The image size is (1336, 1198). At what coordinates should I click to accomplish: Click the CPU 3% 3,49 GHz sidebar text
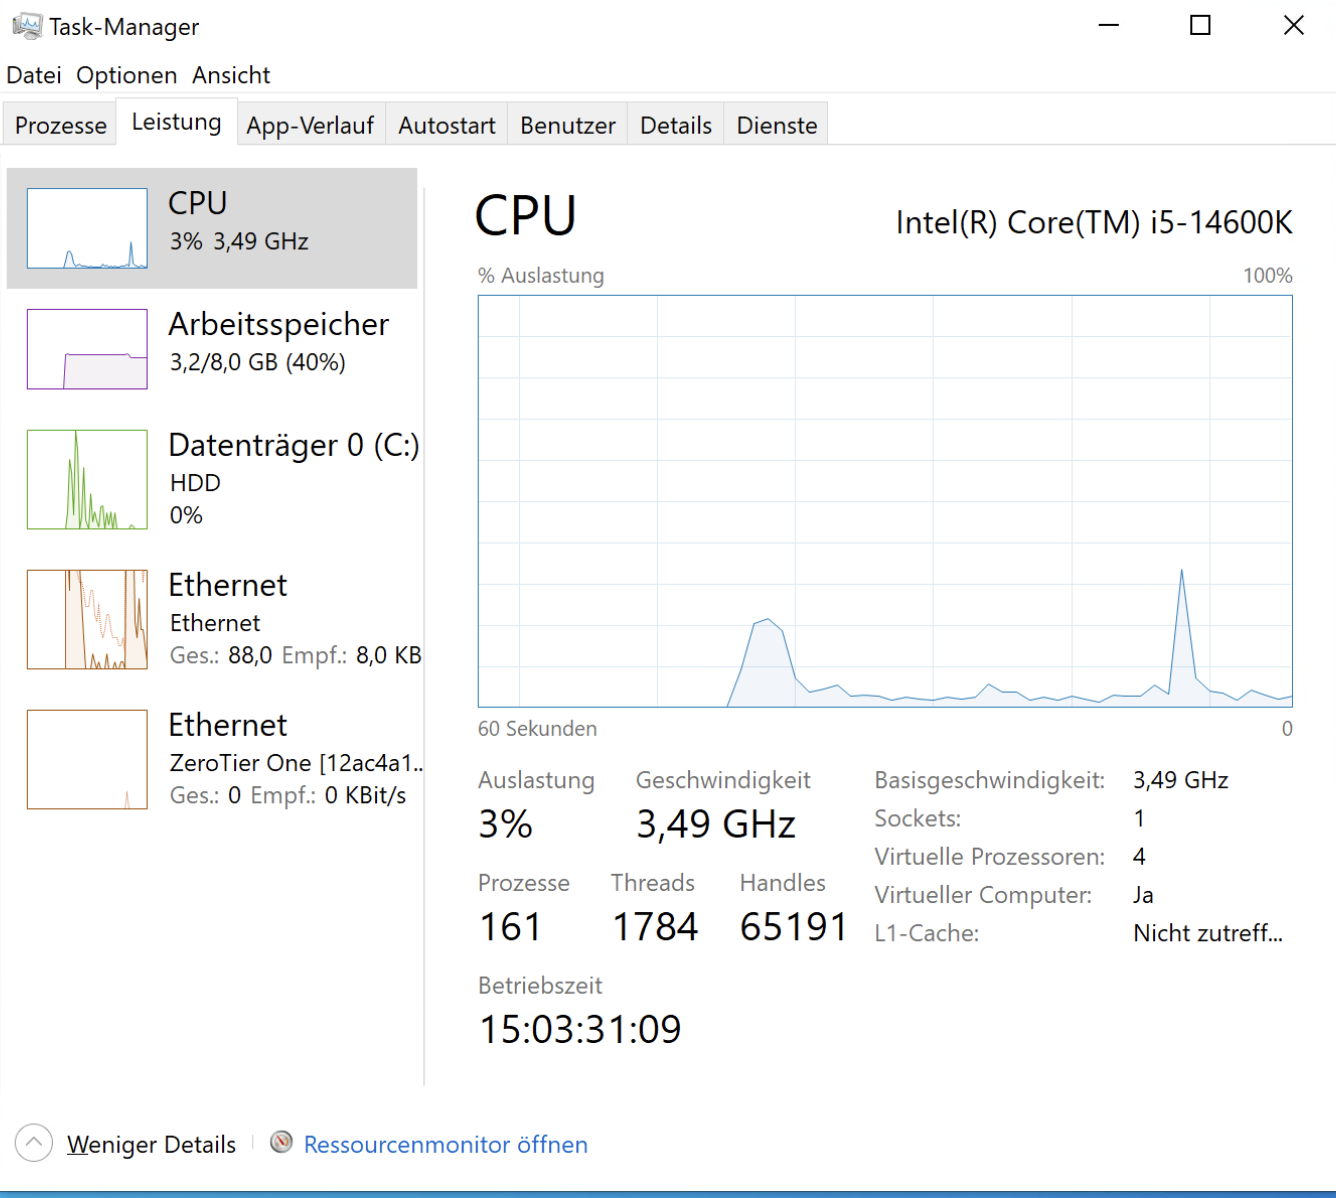tap(239, 241)
